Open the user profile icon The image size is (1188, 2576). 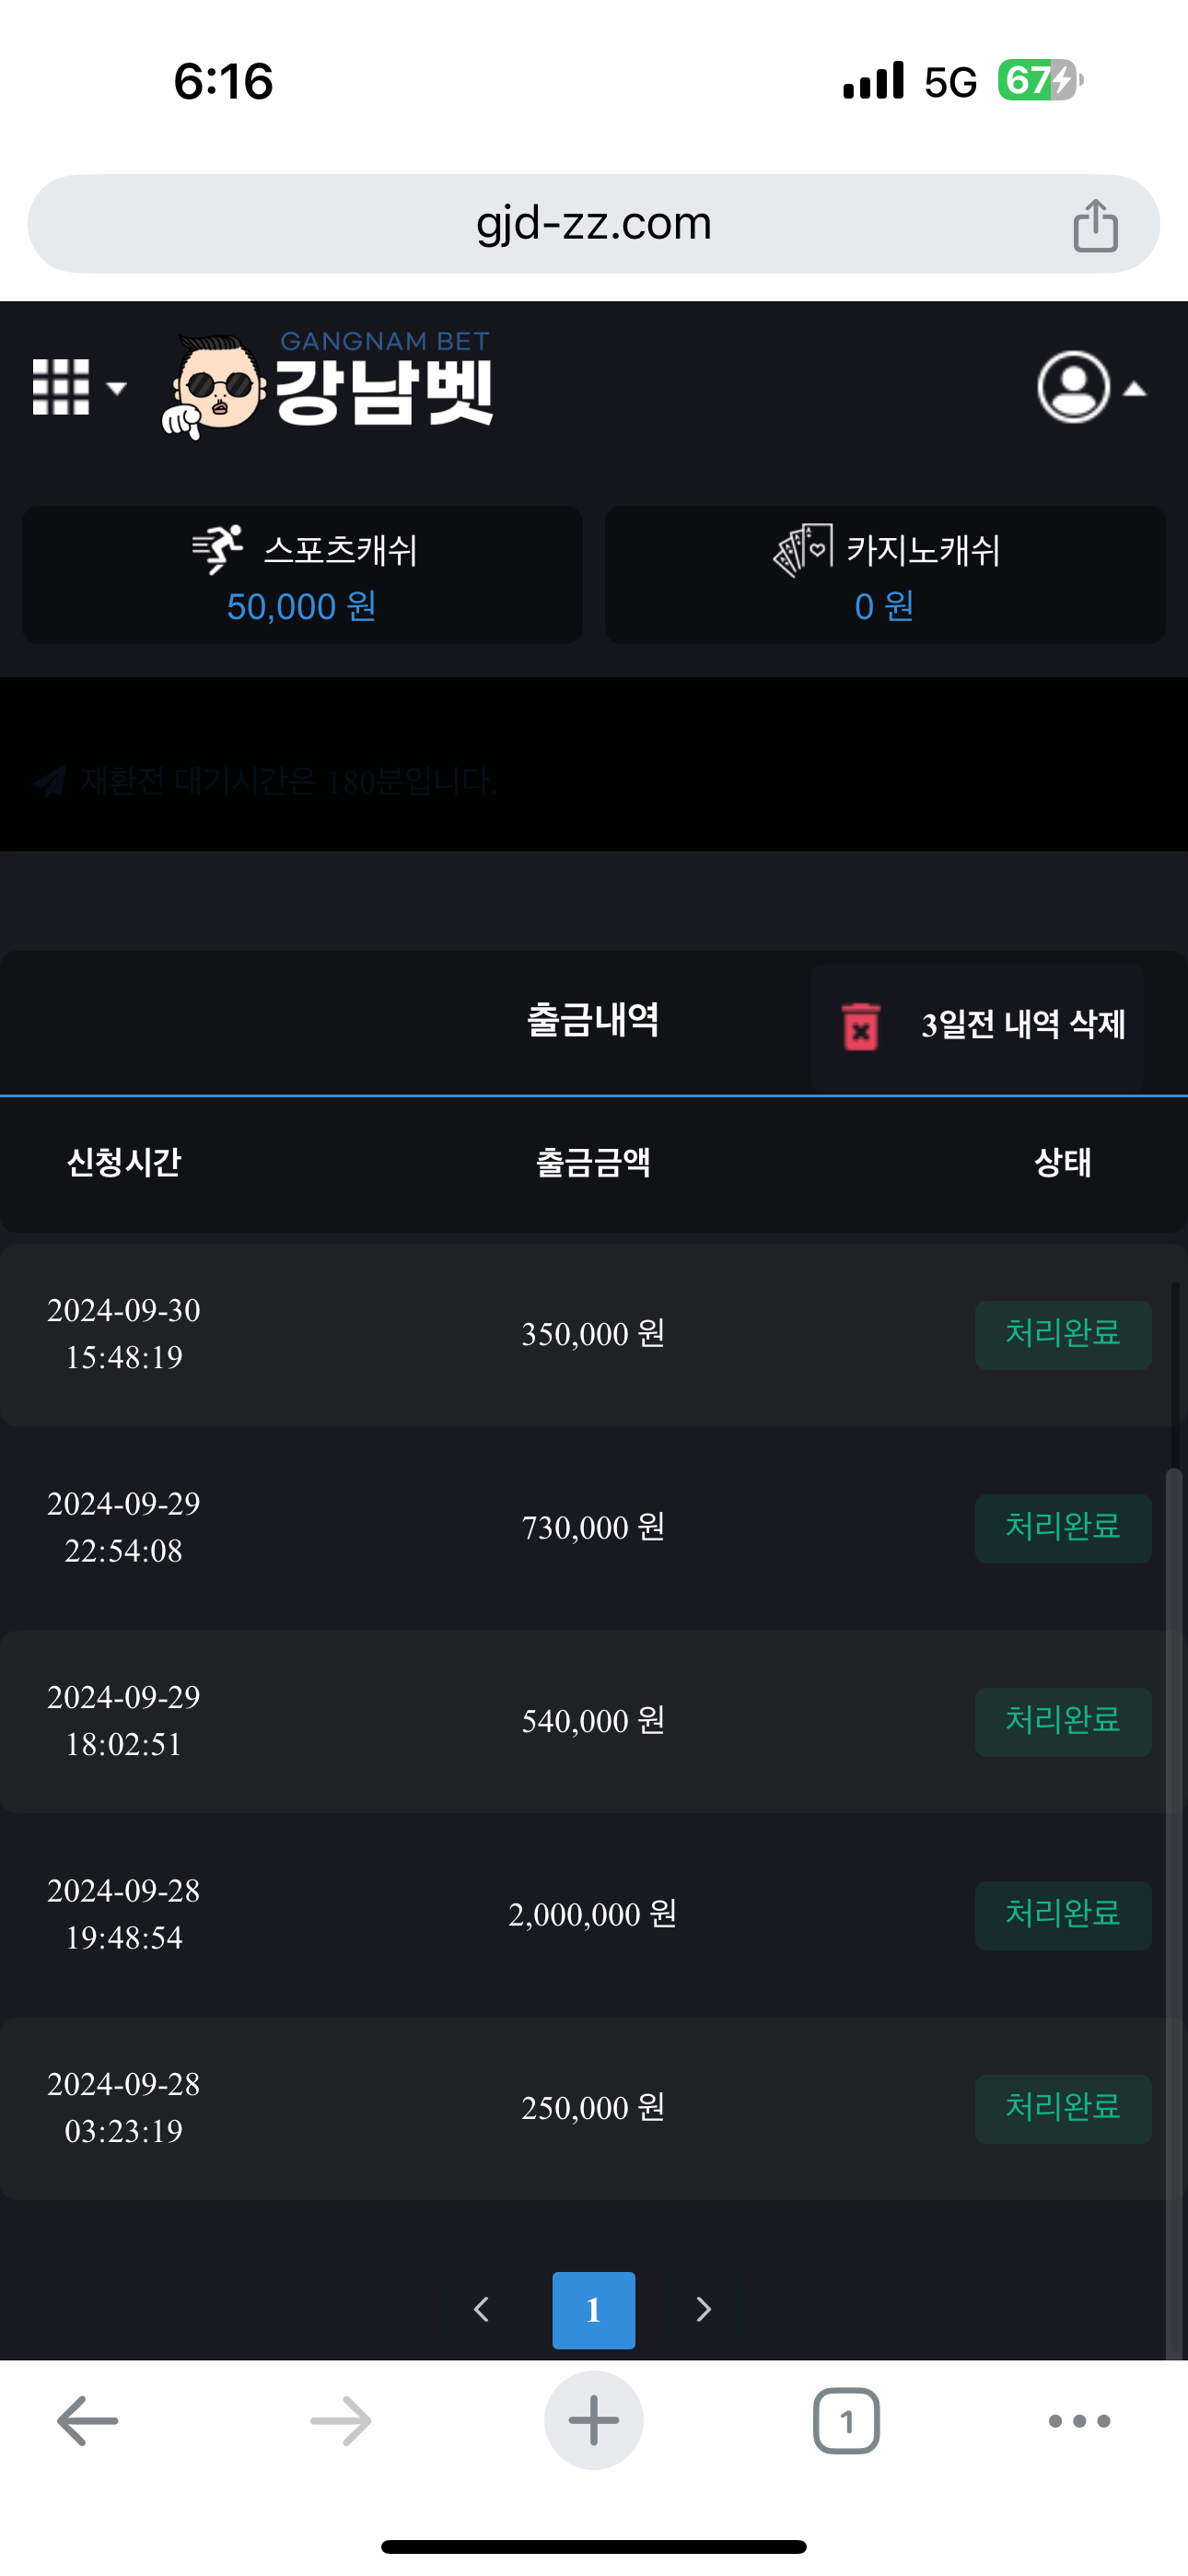tap(1073, 387)
